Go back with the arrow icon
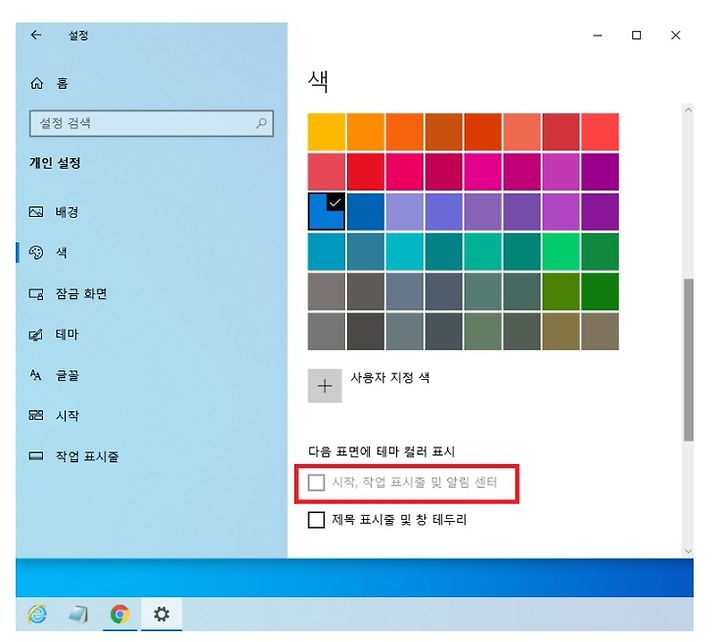The image size is (720, 642). [x=36, y=35]
